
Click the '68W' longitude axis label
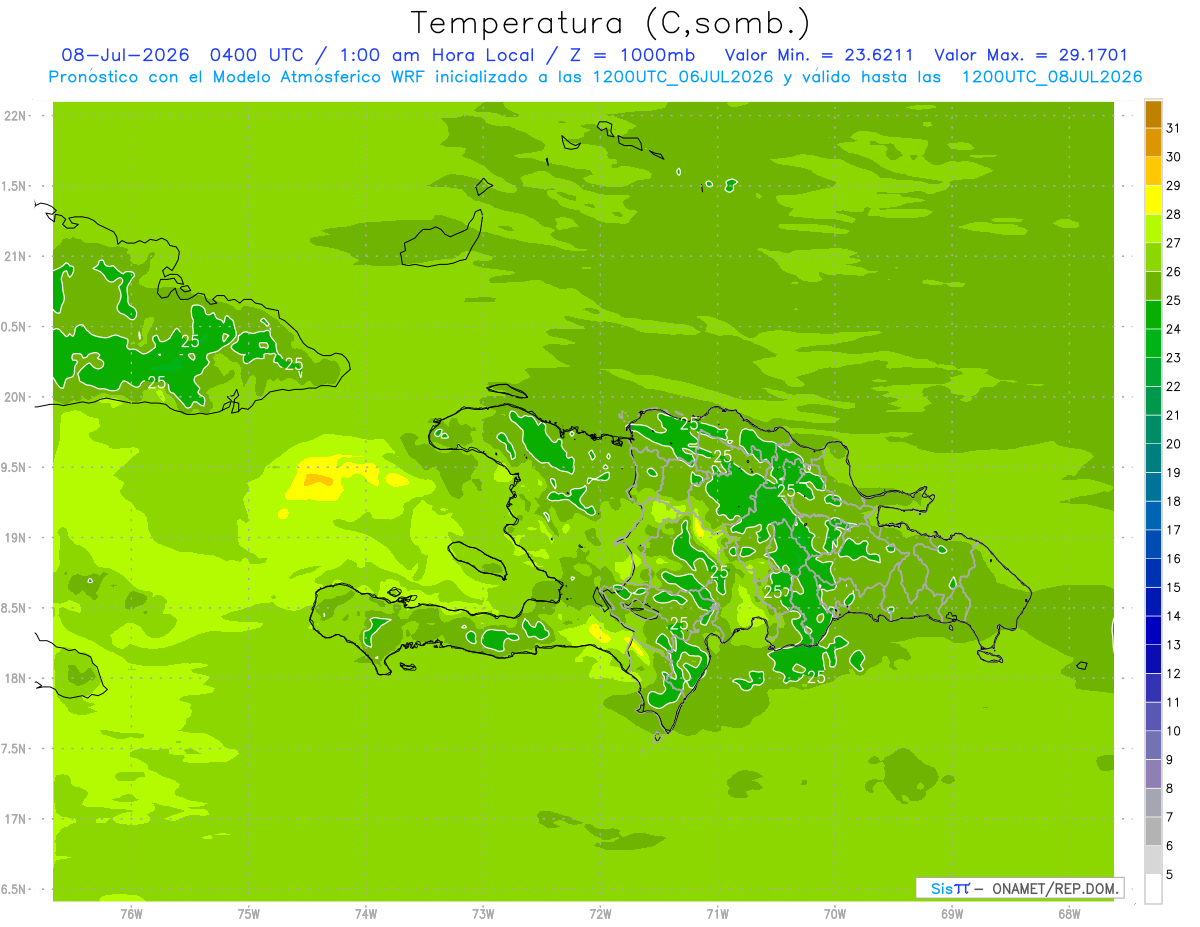point(1068,913)
